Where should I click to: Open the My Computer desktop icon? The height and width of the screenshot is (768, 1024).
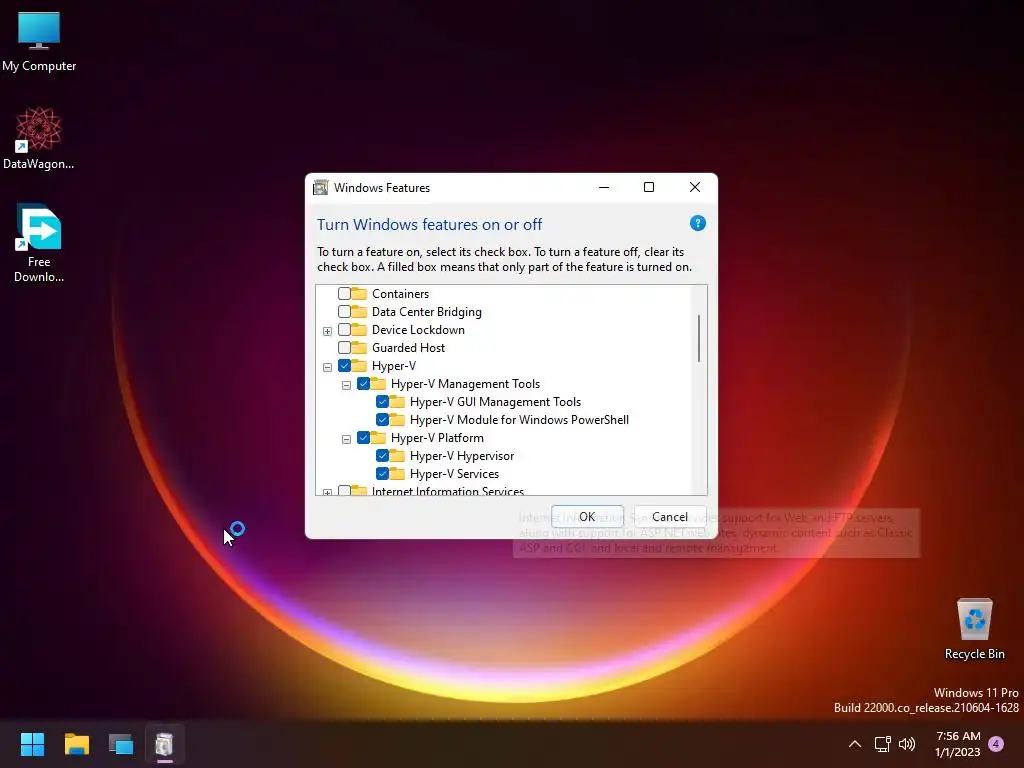pyautogui.click(x=39, y=41)
